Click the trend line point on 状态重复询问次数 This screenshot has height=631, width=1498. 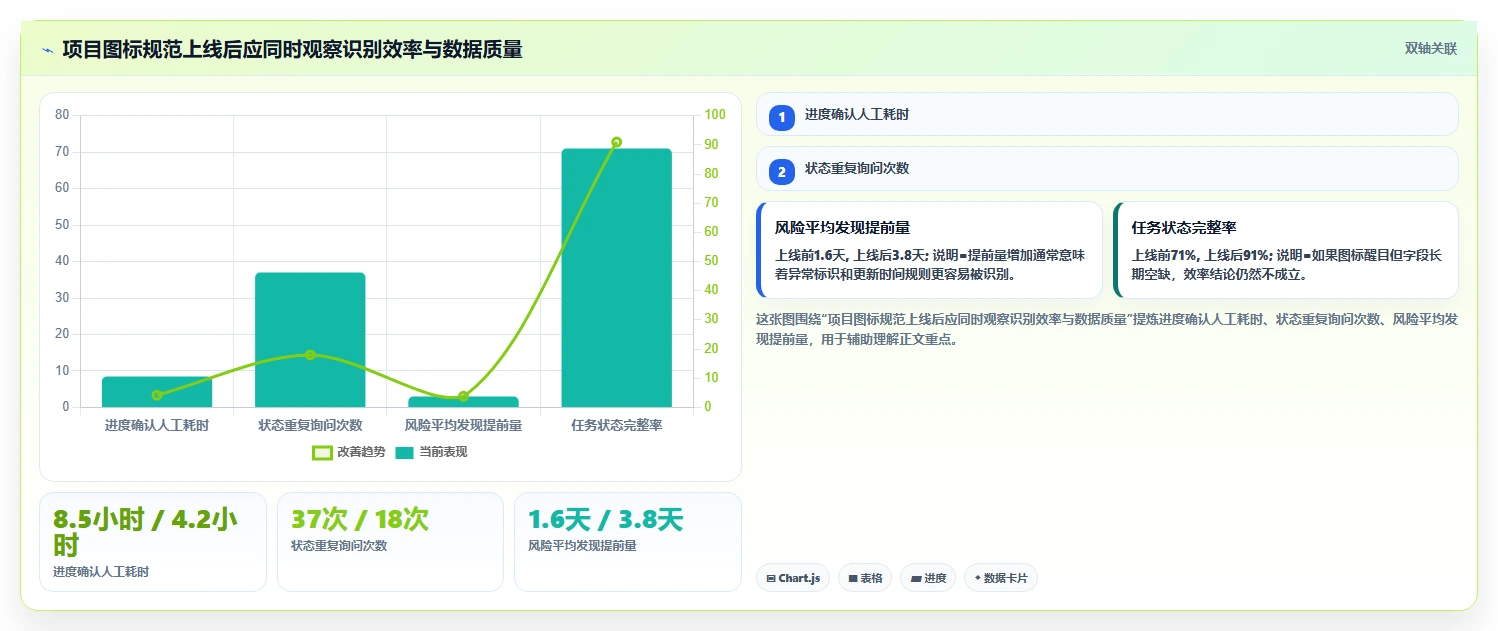point(310,355)
